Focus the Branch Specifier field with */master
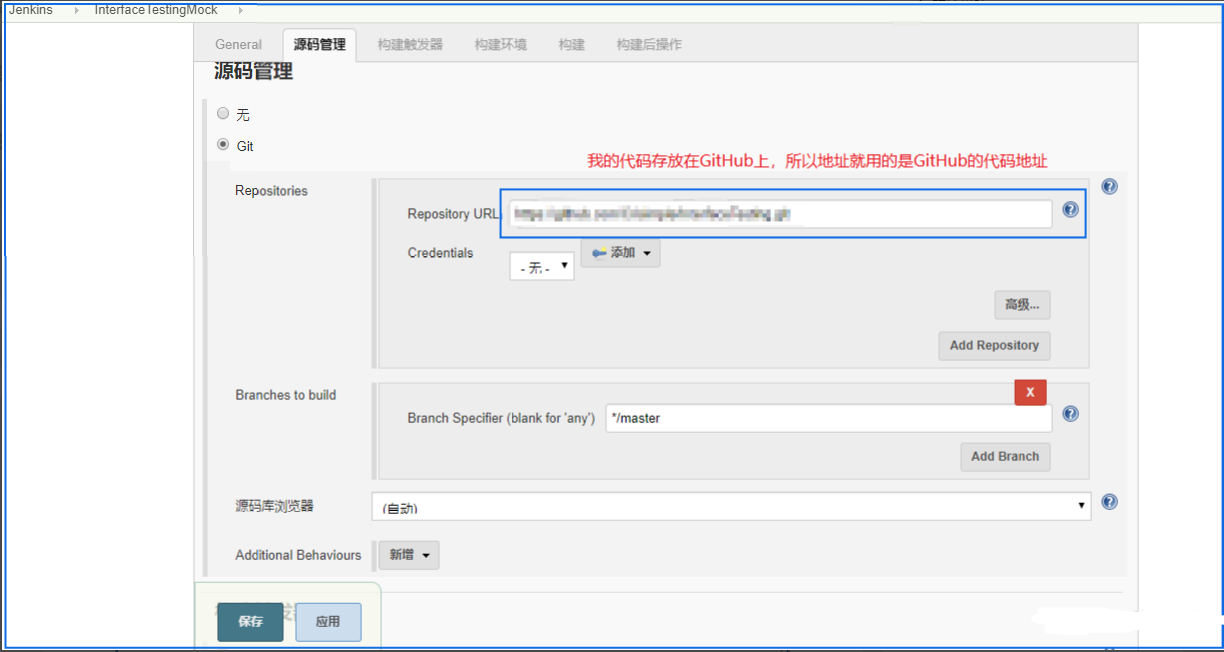The height and width of the screenshot is (652, 1224). tap(829, 418)
